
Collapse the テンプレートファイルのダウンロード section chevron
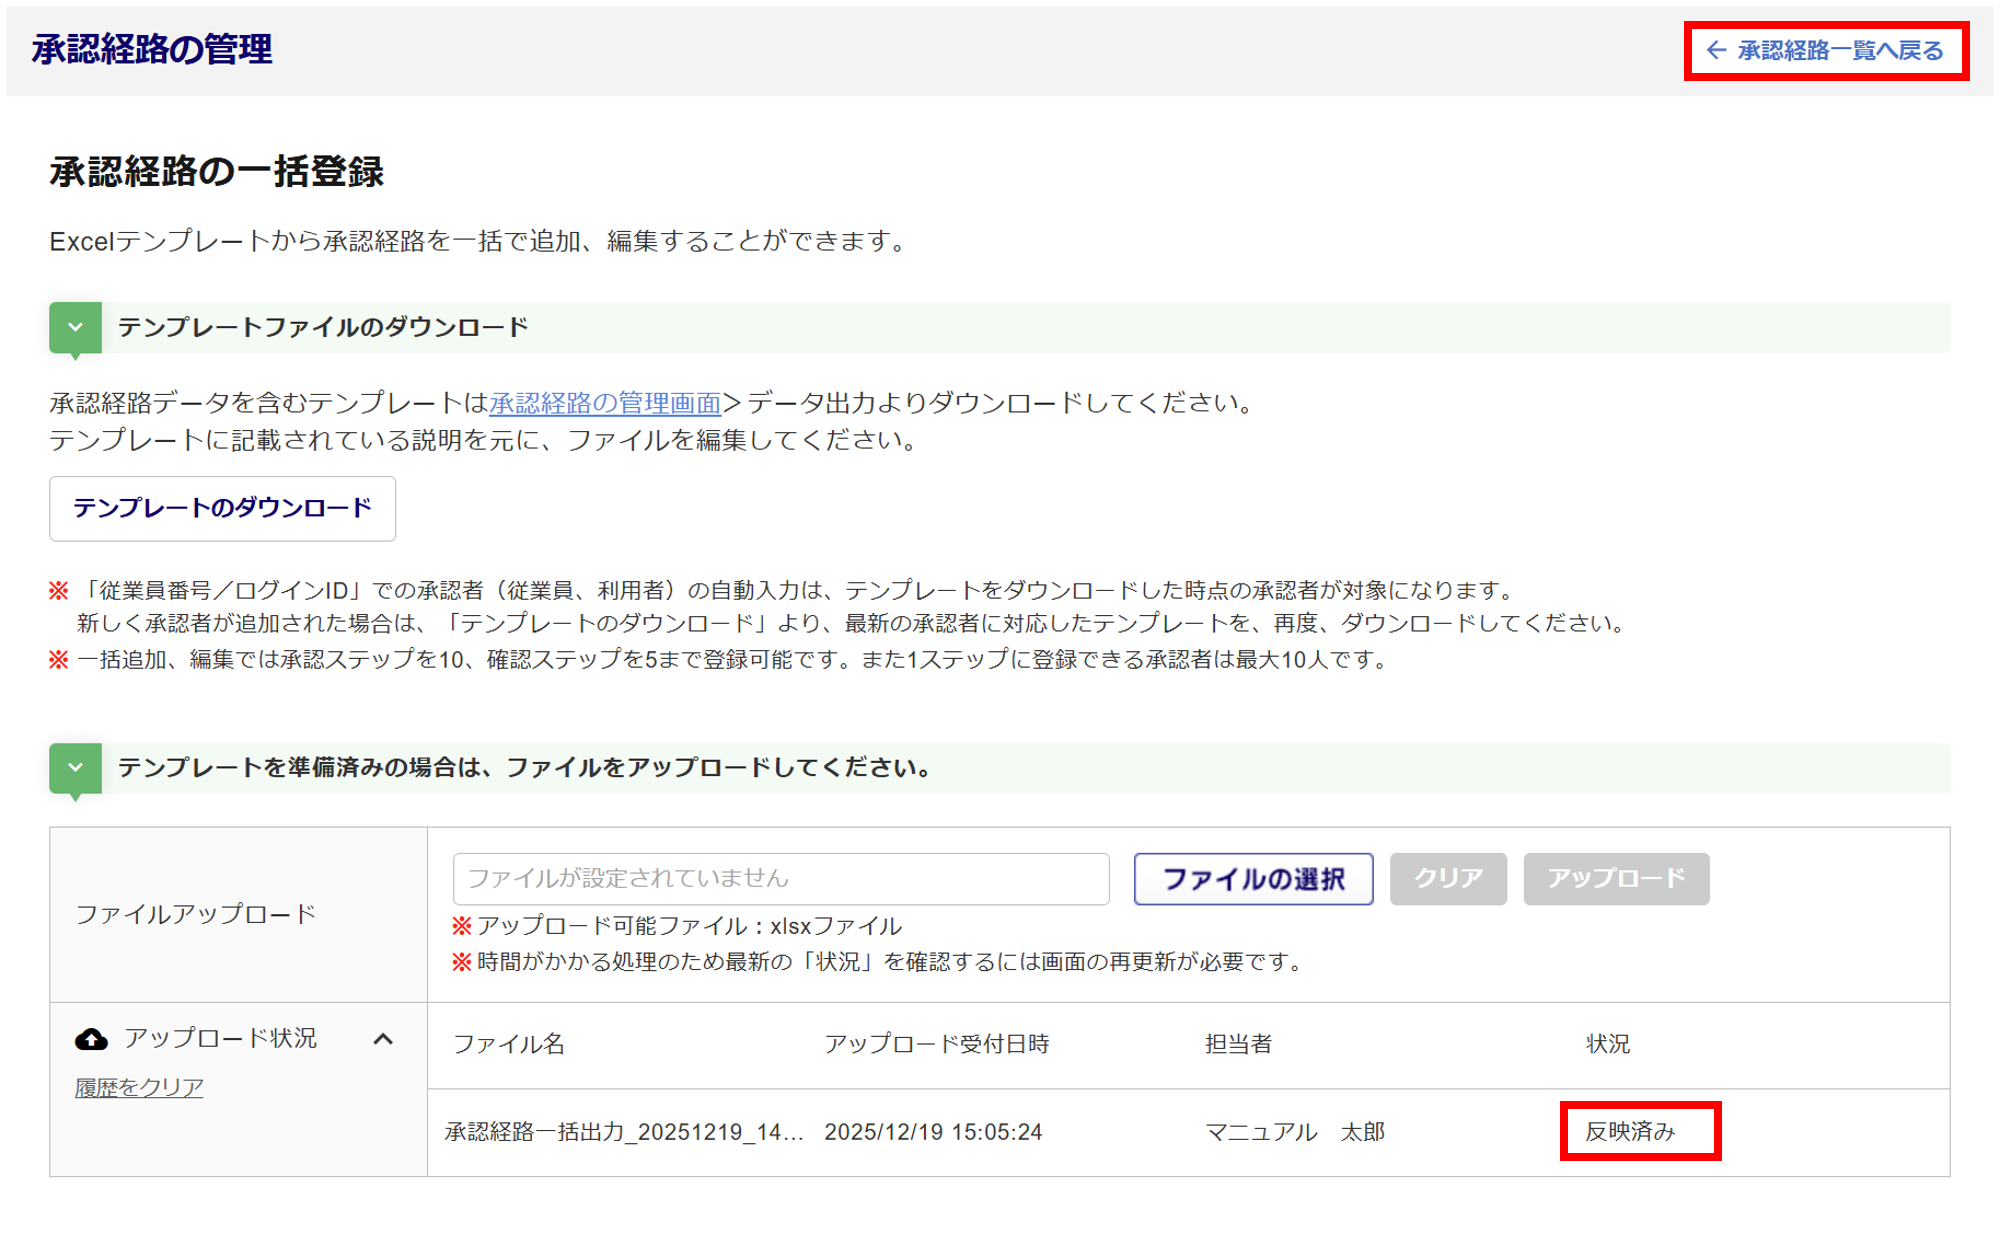pos(75,327)
